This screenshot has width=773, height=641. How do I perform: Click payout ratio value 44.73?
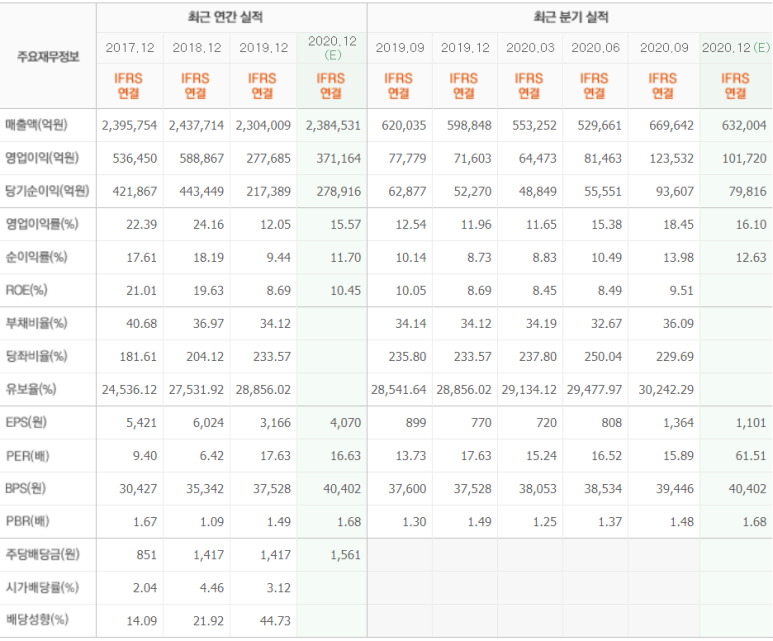click(x=276, y=621)
